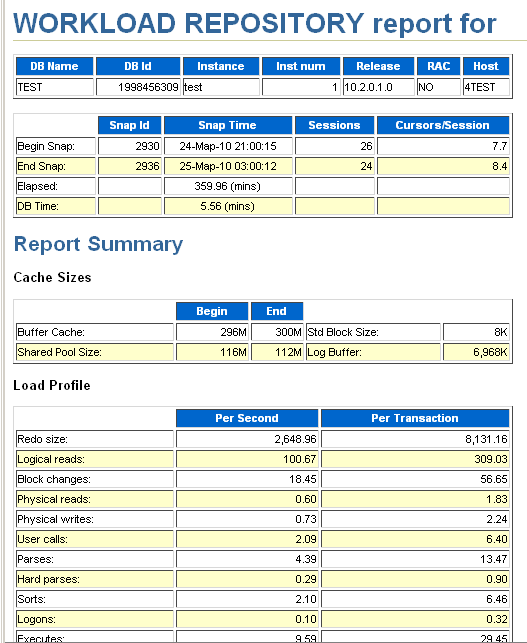Click the Hard parses row label
527x643 pixels.
(95, 579)
